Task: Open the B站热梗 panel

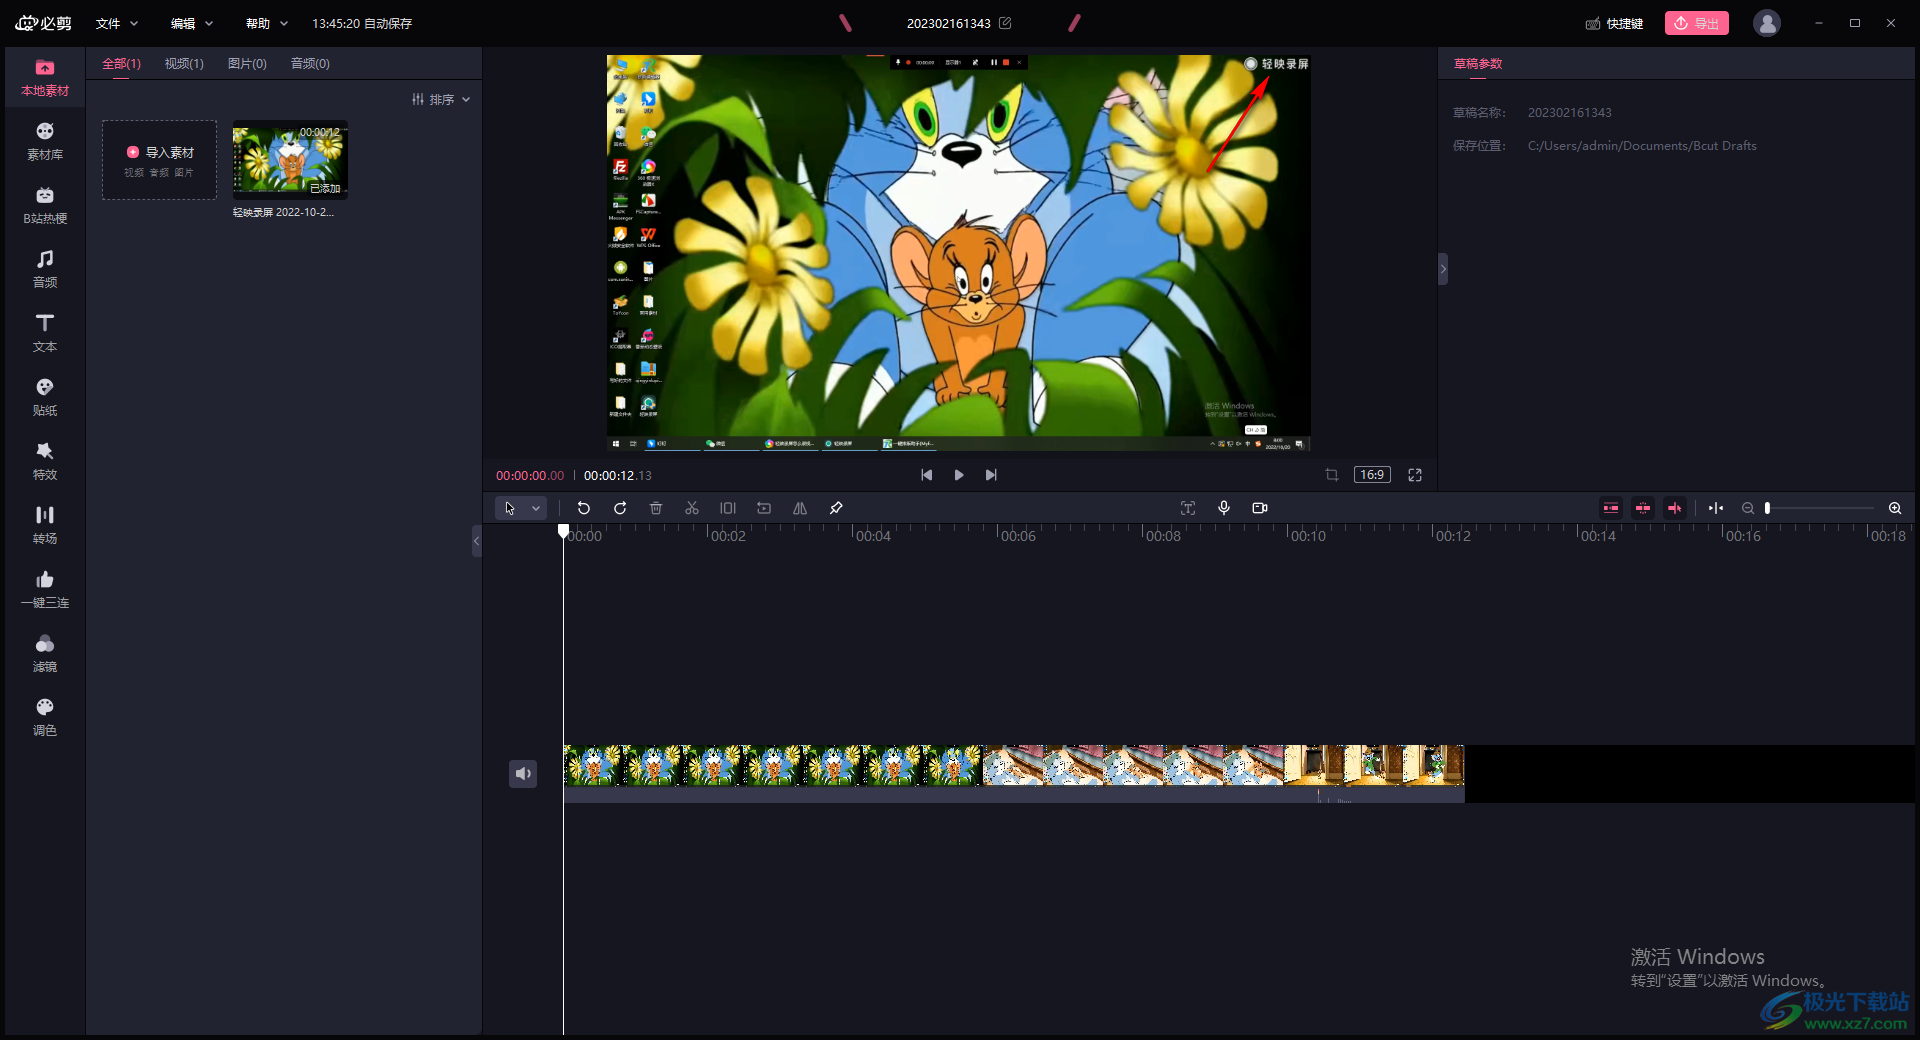Action: tap(45, 206)
